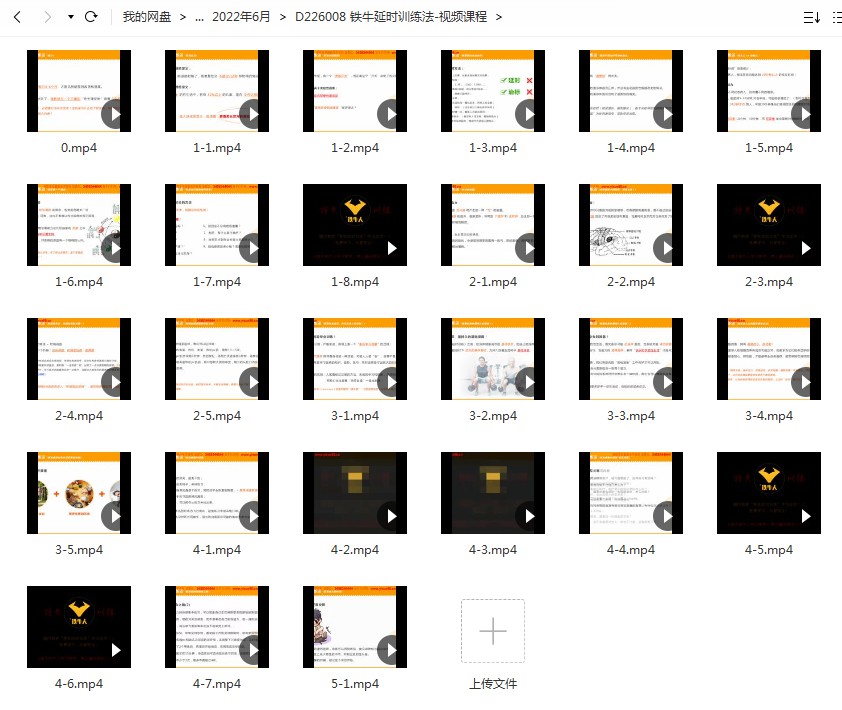
Task: Go to 我的网盘 breadcrumb
Action: click(x=146, y=17)
